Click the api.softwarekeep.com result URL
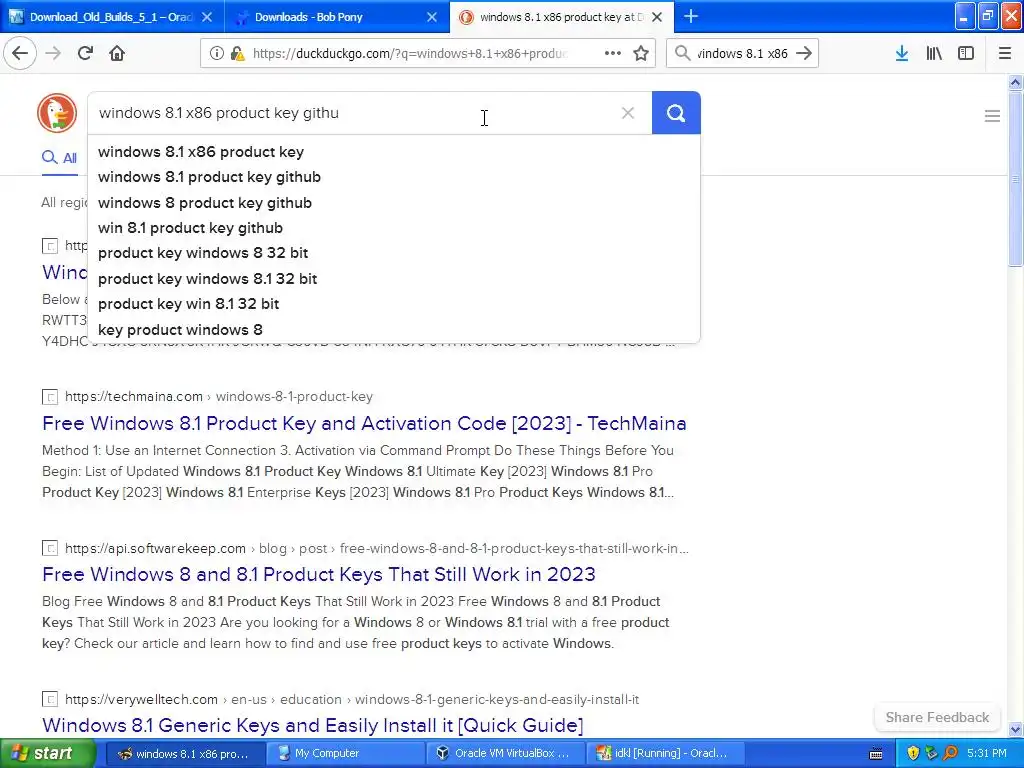 (x=376, y=548)
